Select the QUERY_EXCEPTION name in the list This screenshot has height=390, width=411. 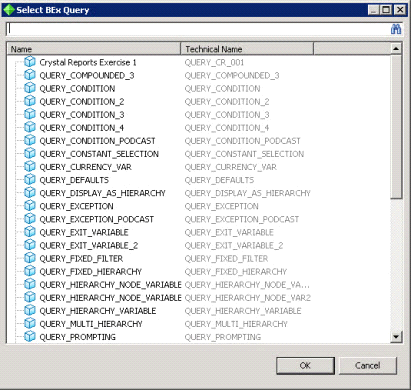76,206
